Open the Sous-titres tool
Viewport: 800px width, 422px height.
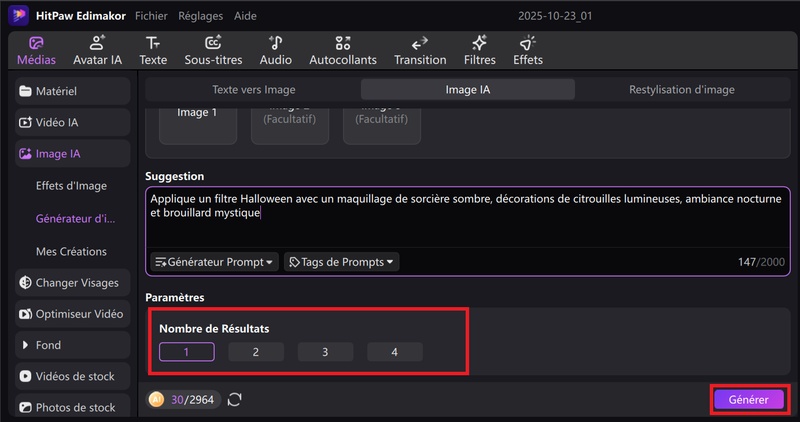point(213,50)
